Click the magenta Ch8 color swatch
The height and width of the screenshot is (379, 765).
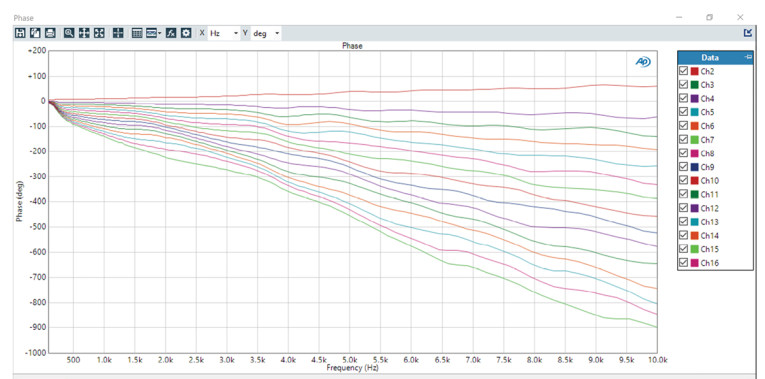(x=695, y=153)
